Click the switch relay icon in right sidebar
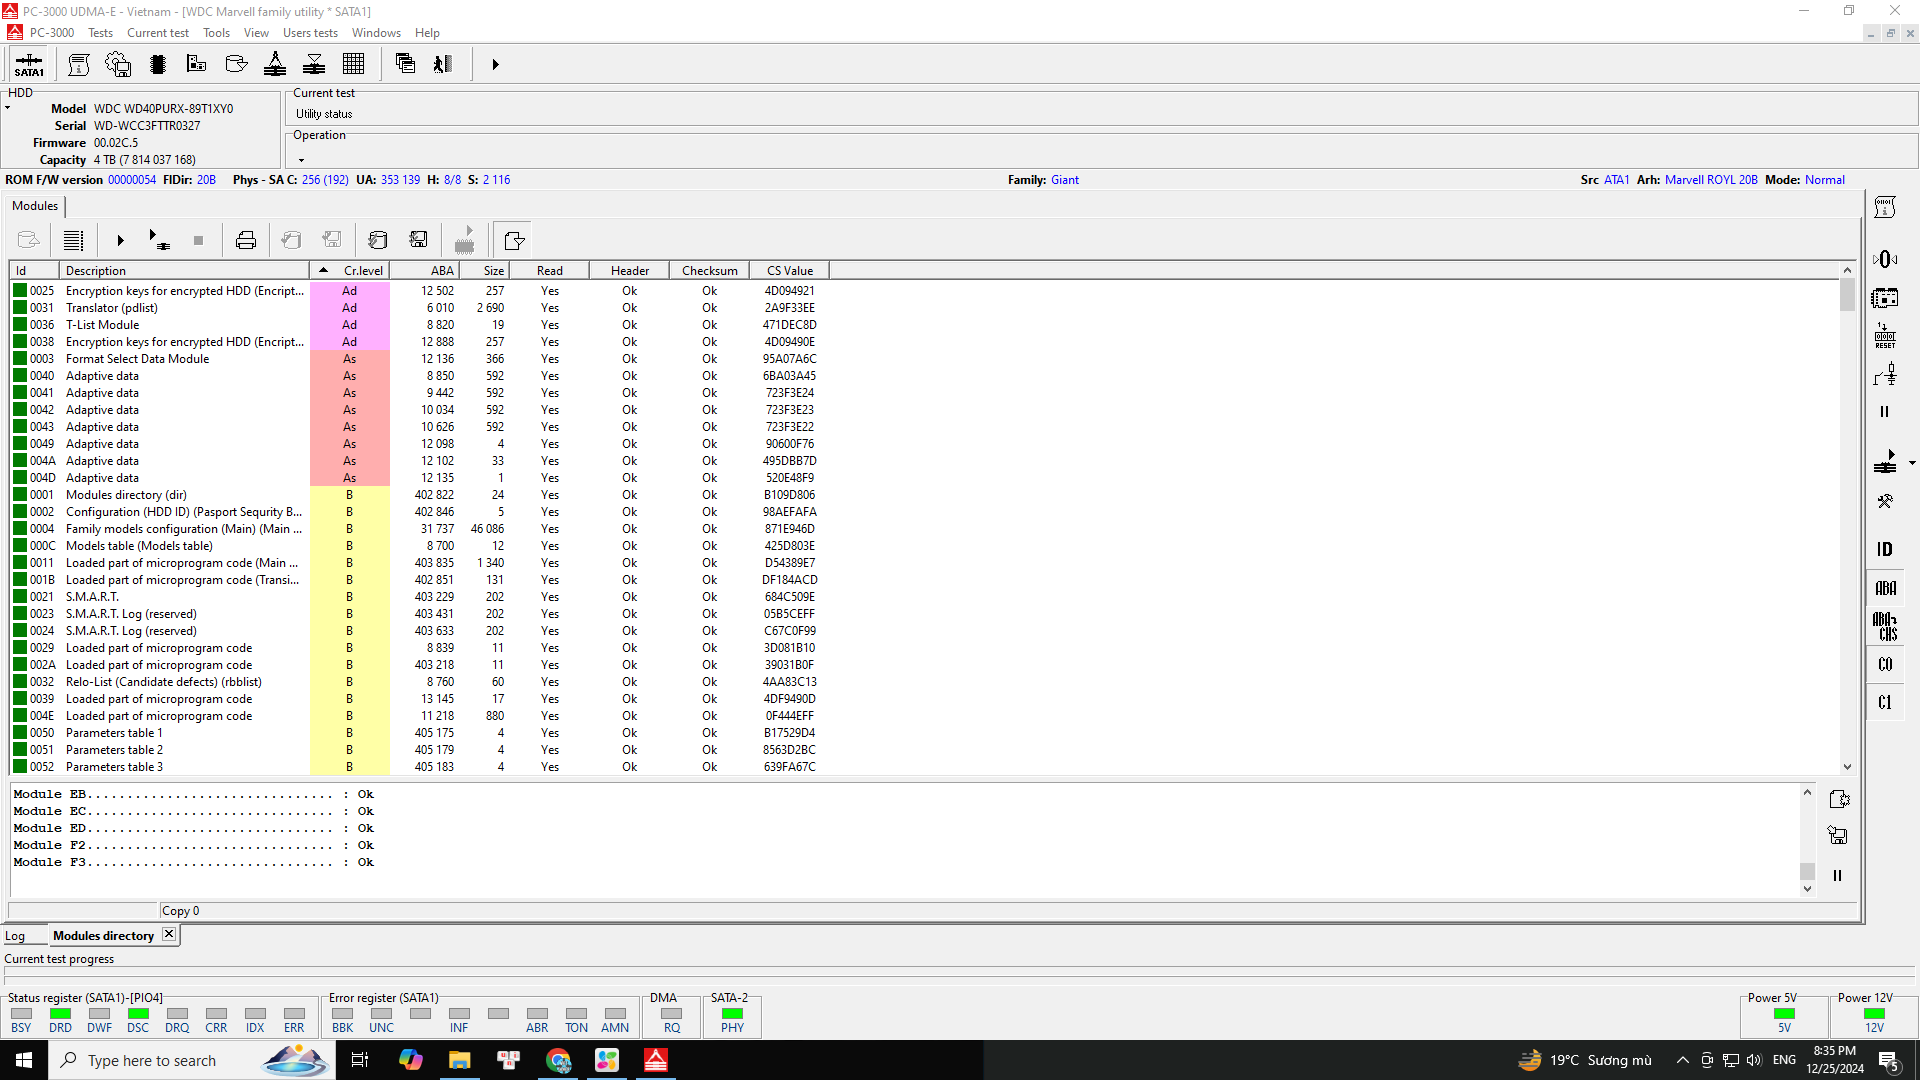This screenshot has width=1920, height=1080. [x=1885, y=375]
